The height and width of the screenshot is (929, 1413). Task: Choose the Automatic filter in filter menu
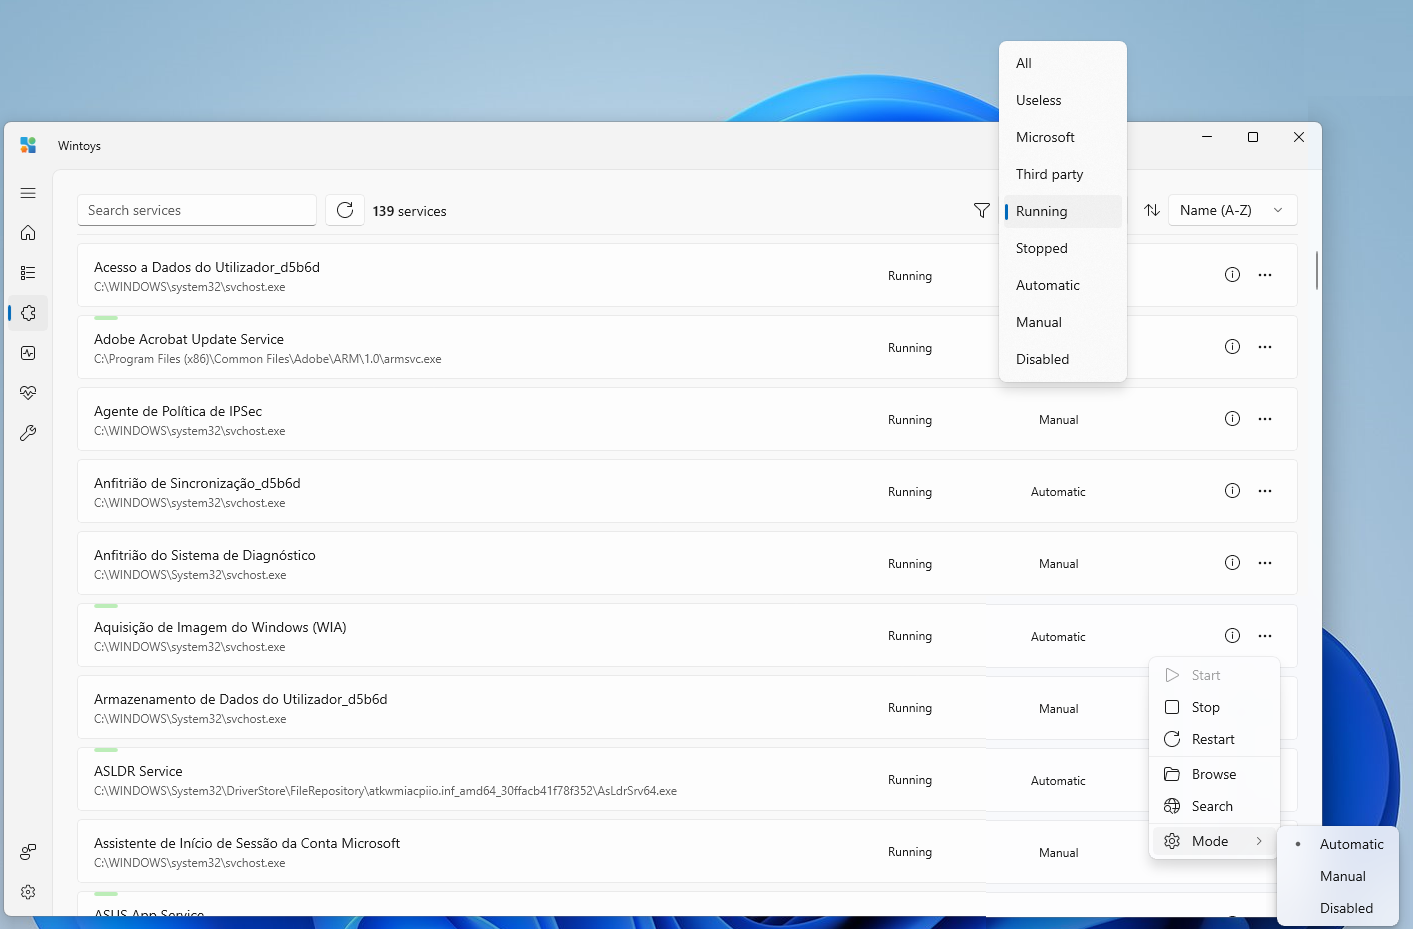pyautogui.click(x=1063, y=285)
